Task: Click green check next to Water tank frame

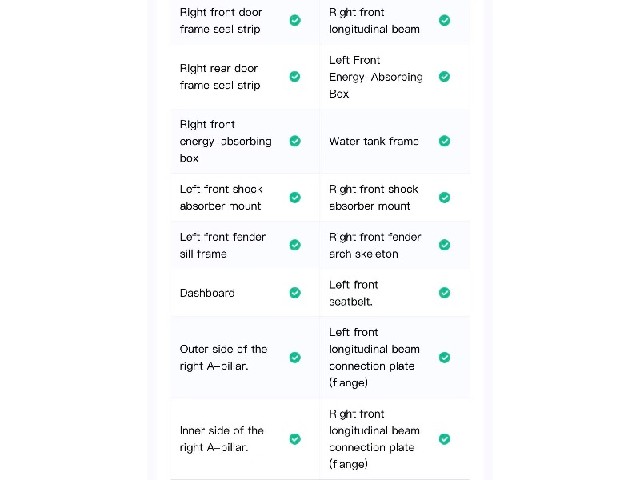Action: (444, 141)
